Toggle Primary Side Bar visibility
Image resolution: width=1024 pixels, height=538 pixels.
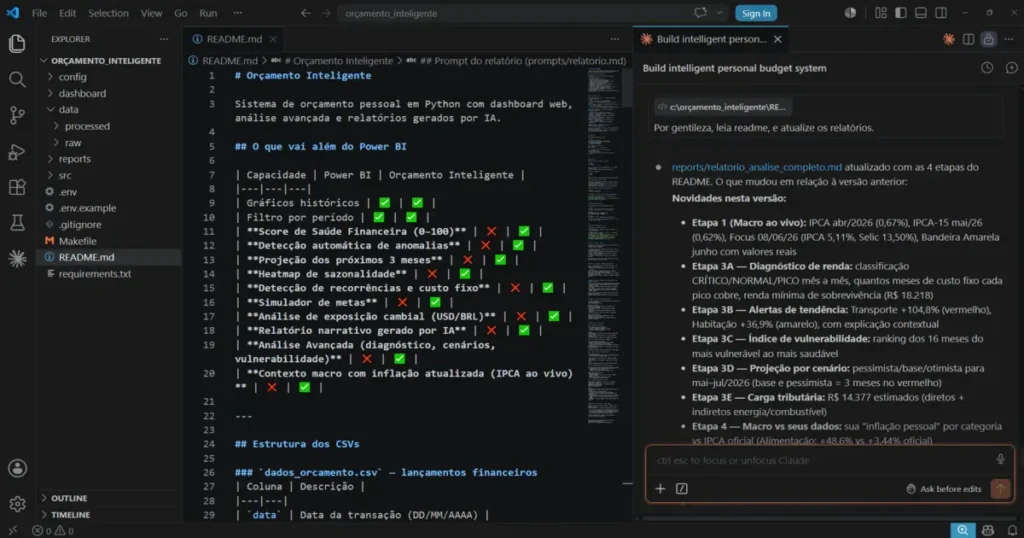[x=901, y=12]
